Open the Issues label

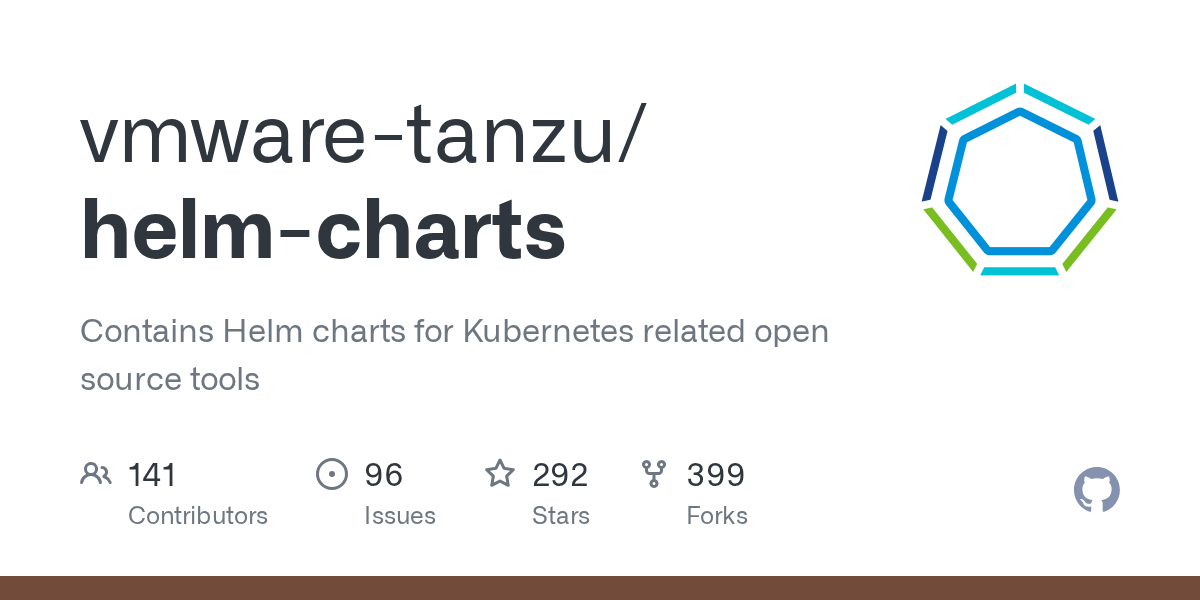coord(400,516)
